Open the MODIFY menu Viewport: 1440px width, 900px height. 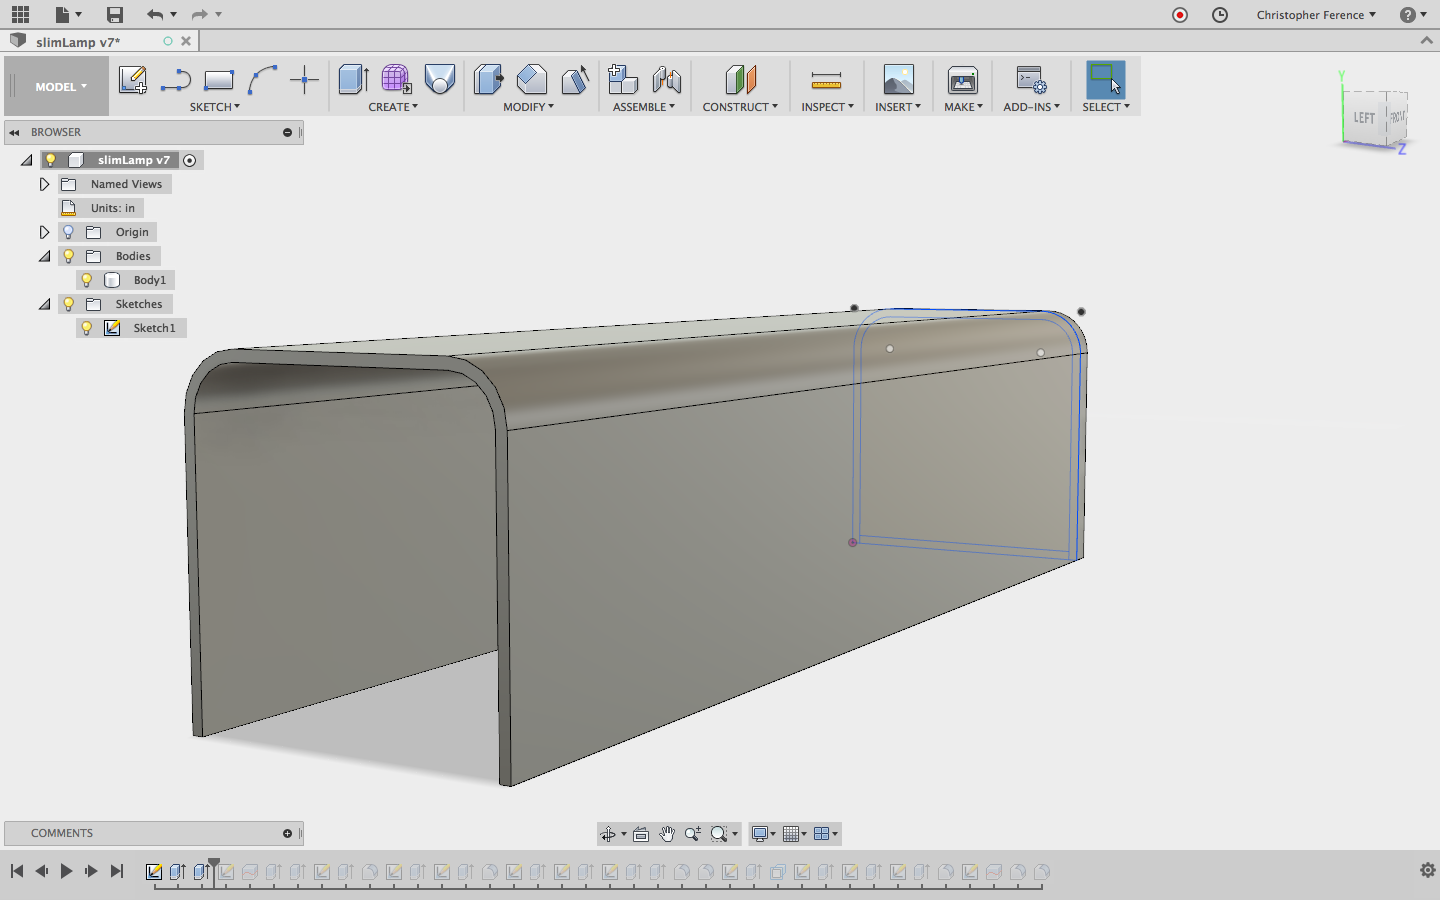[528, 107]
